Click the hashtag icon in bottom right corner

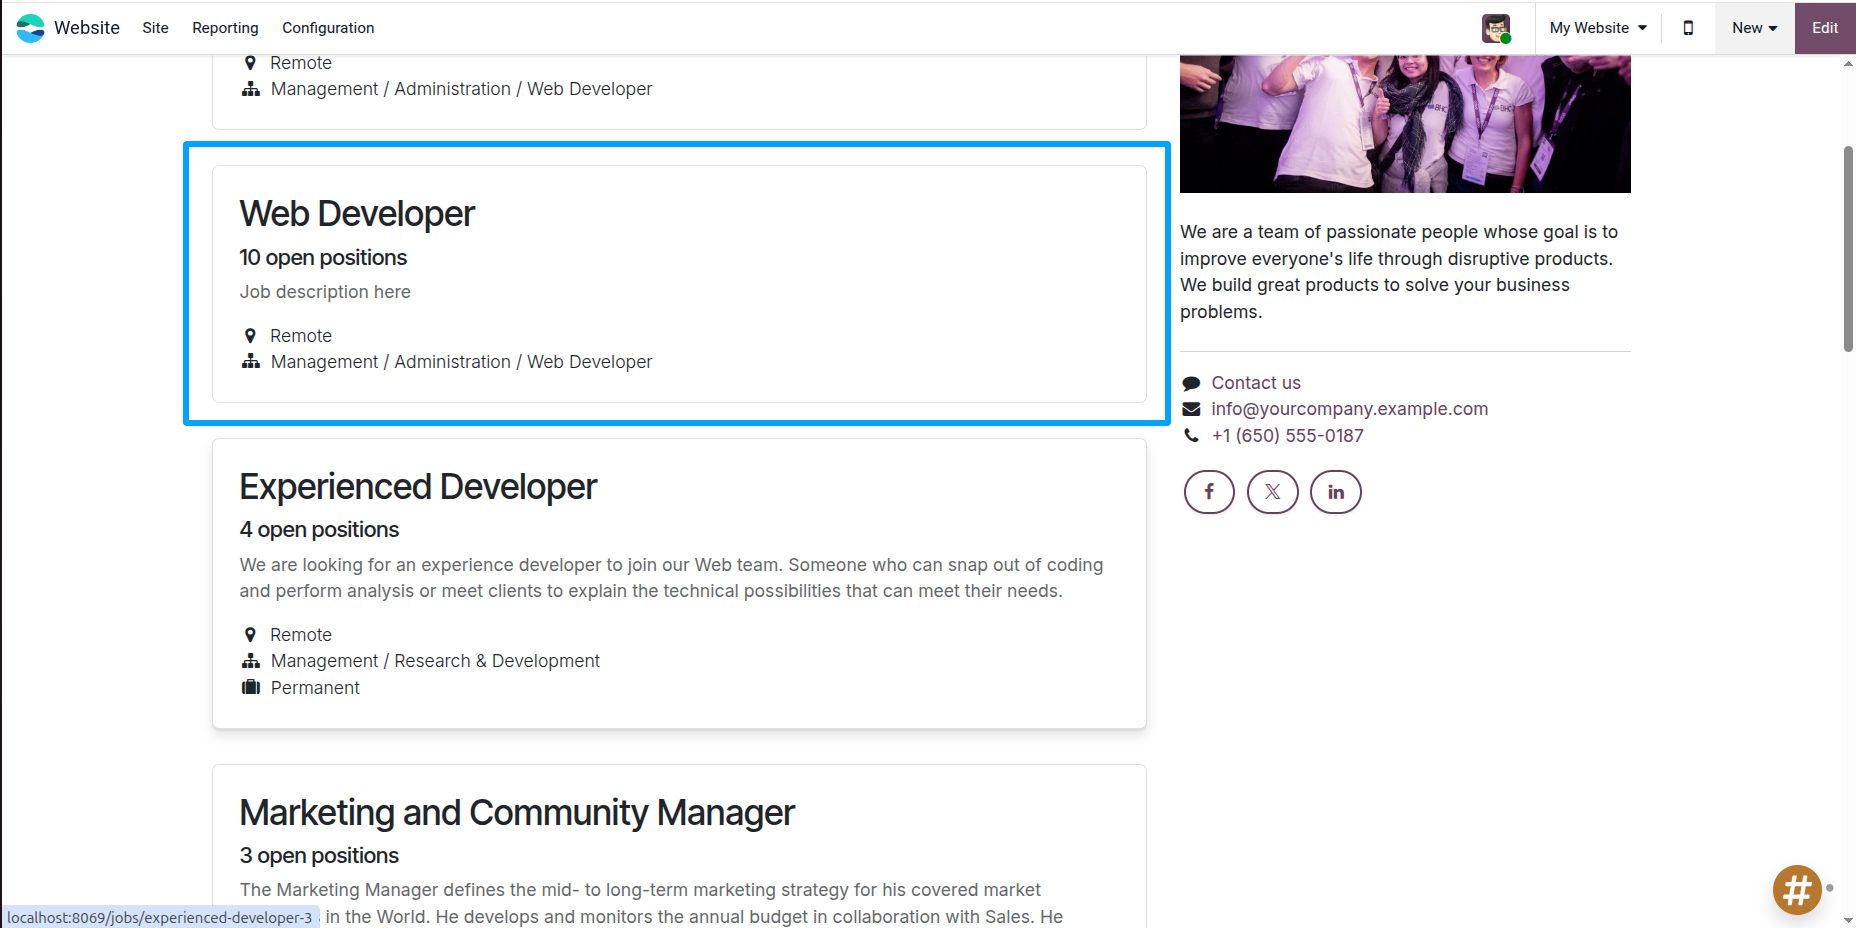[1797, 889]
